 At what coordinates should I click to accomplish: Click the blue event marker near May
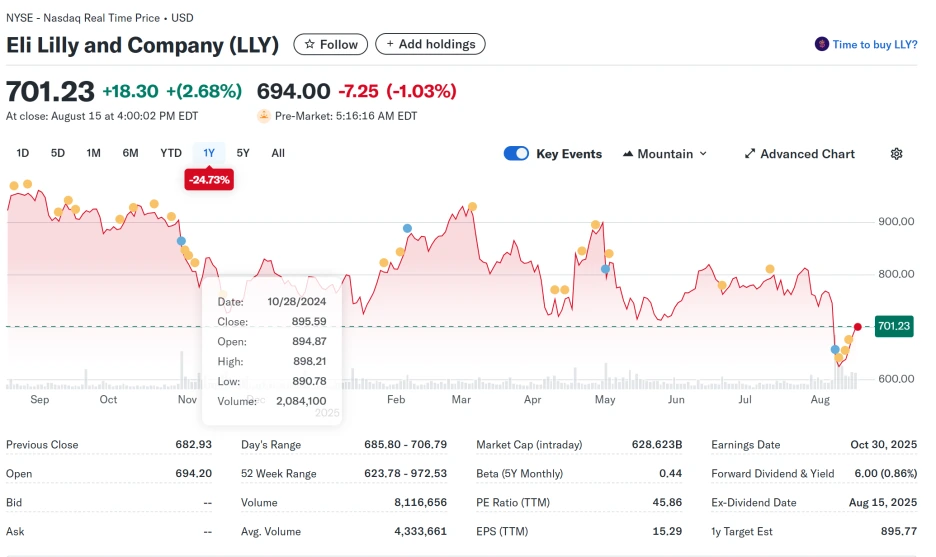605,269
